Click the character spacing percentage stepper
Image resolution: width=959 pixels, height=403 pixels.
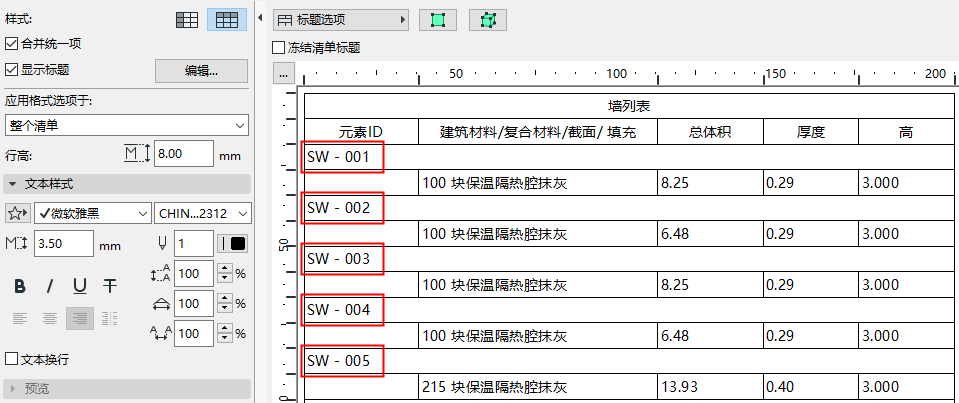[225, 333]
